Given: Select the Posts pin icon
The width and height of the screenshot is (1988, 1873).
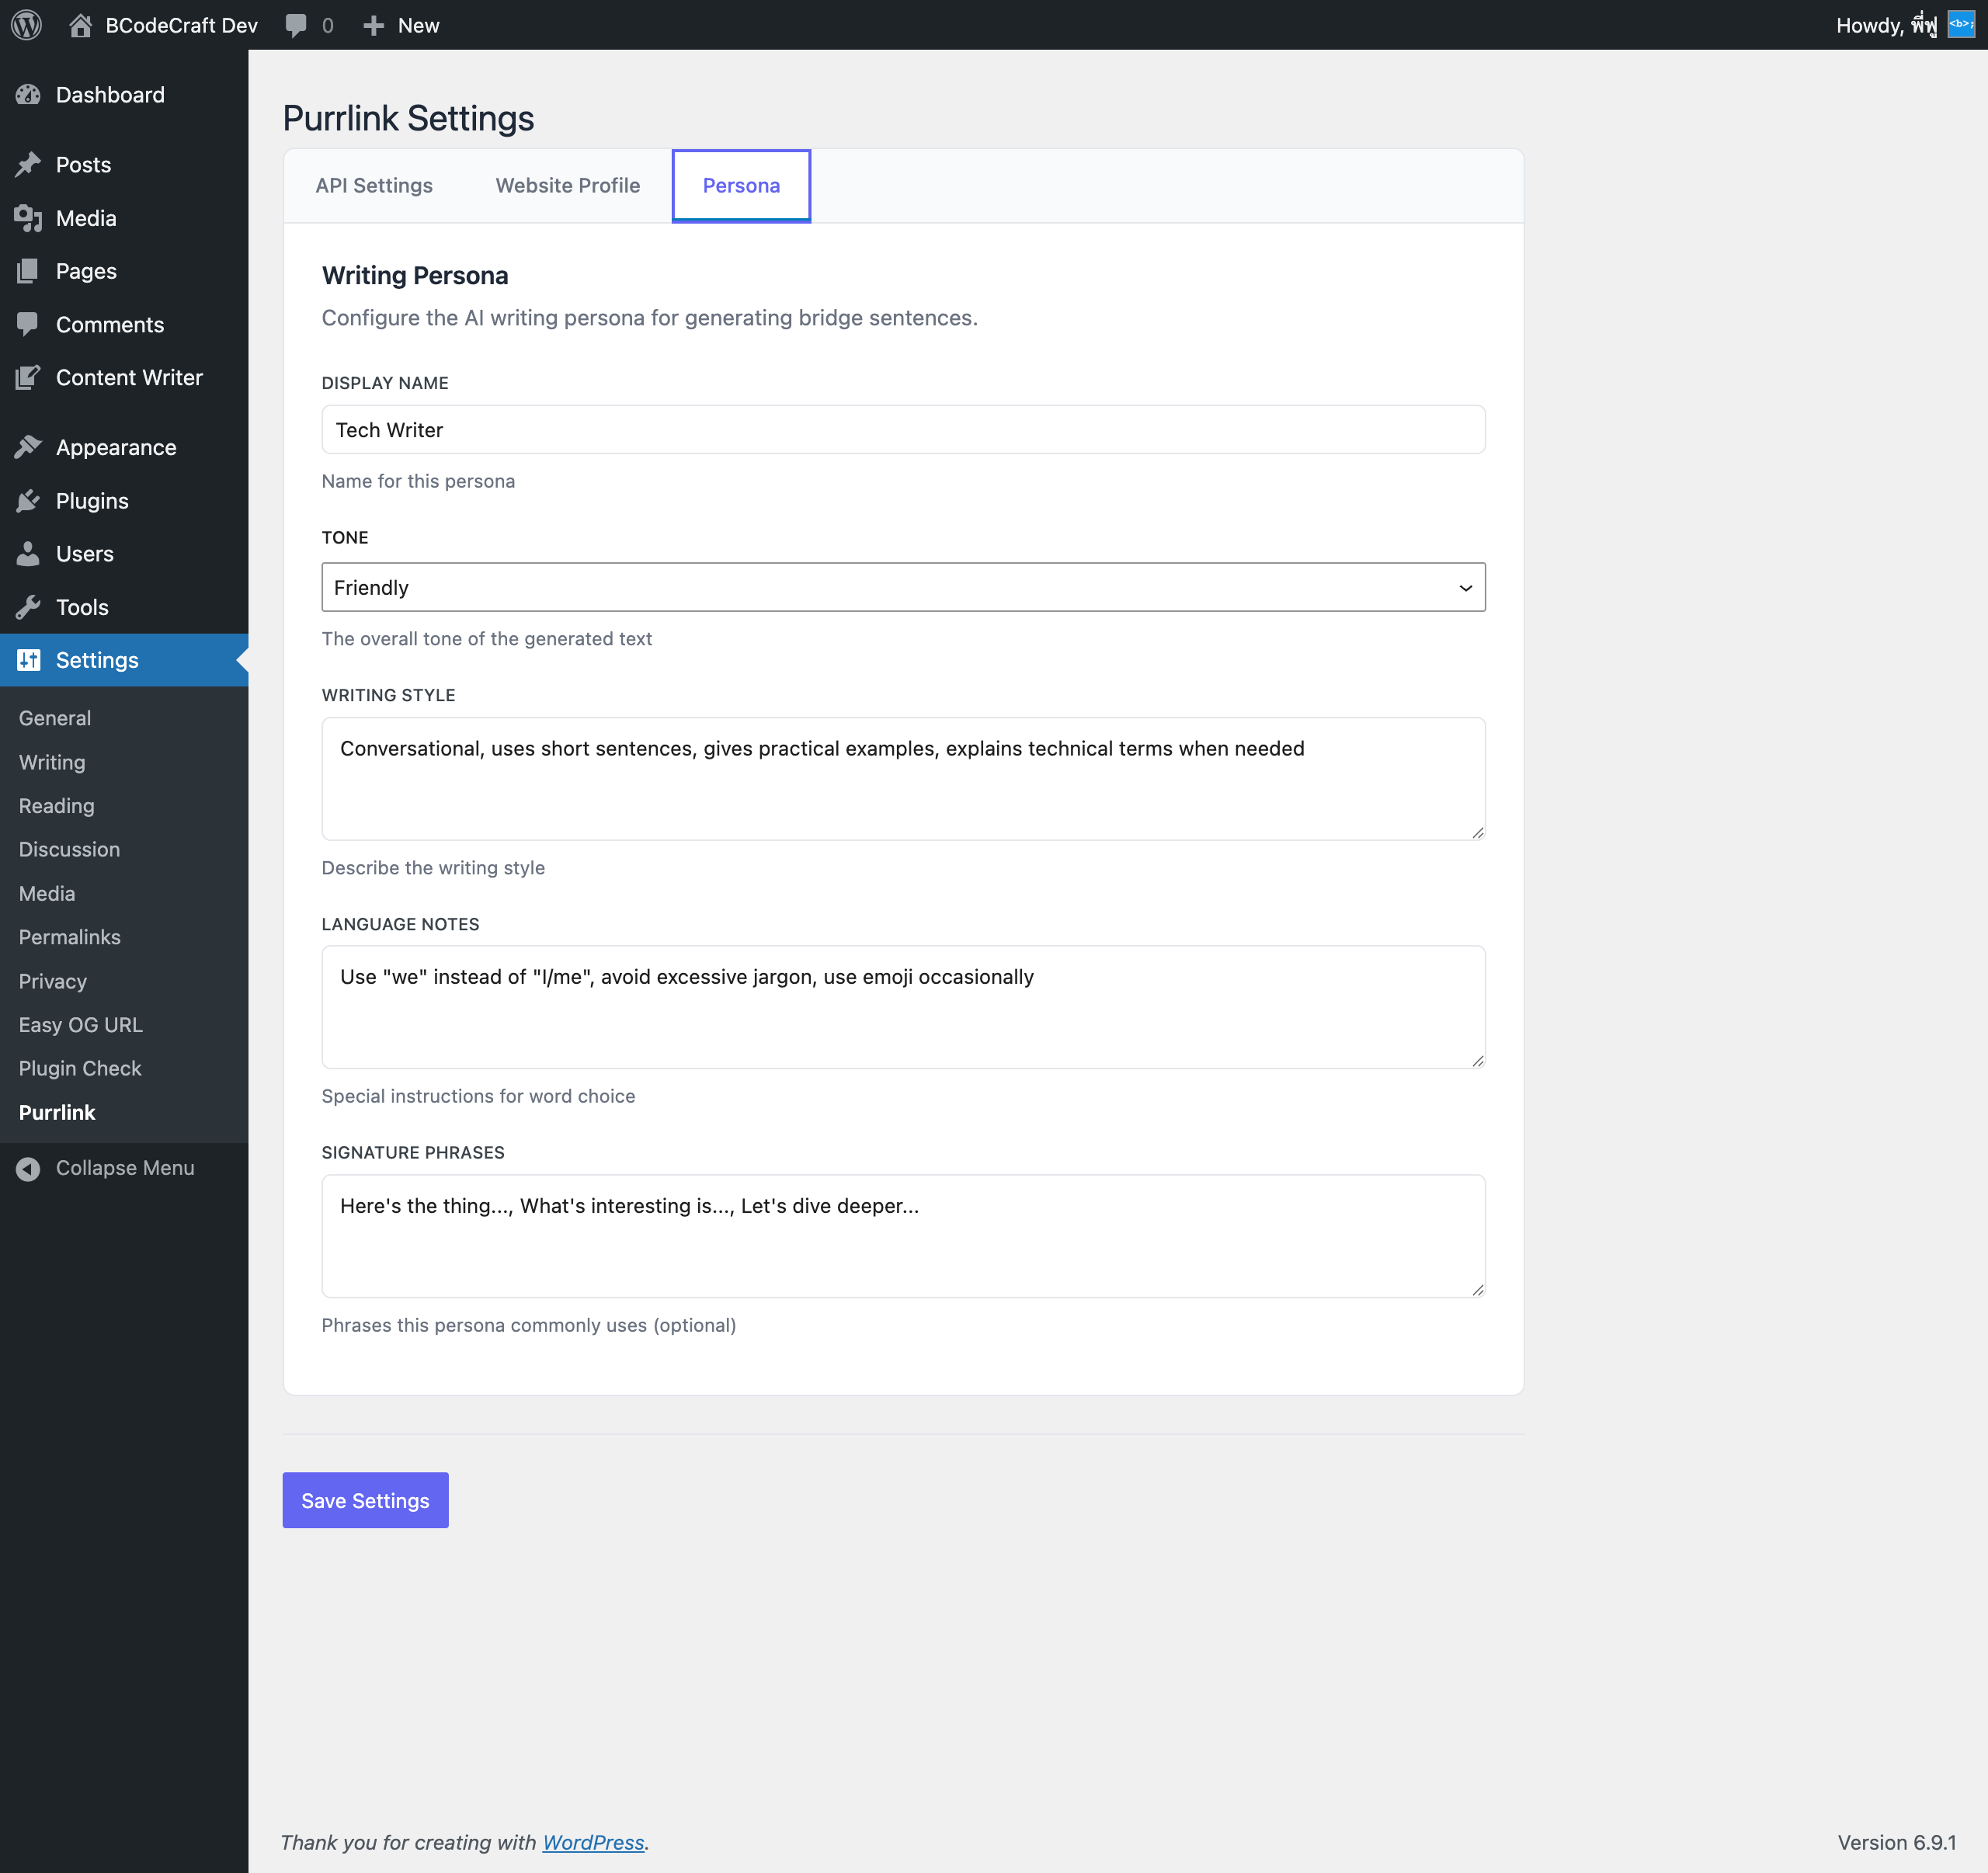Looking at the screenshot, I should (x=29, y=164).
